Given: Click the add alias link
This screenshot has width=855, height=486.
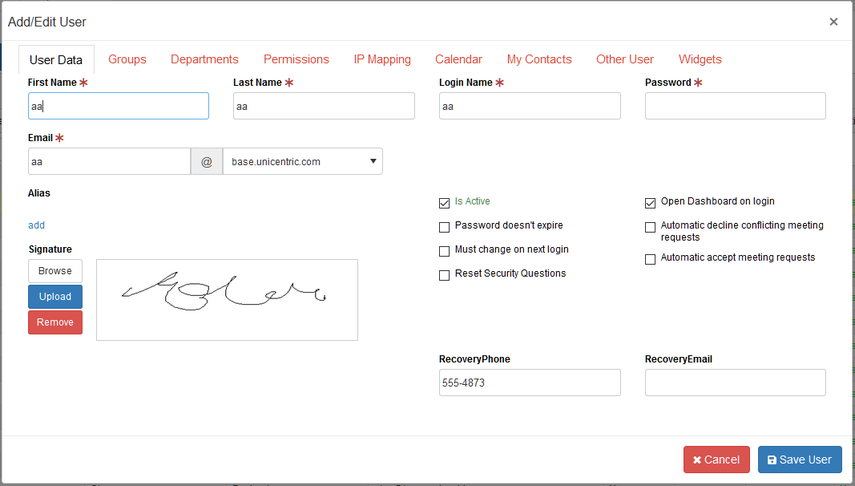Looking at the screenshot, I should point(37,225).
